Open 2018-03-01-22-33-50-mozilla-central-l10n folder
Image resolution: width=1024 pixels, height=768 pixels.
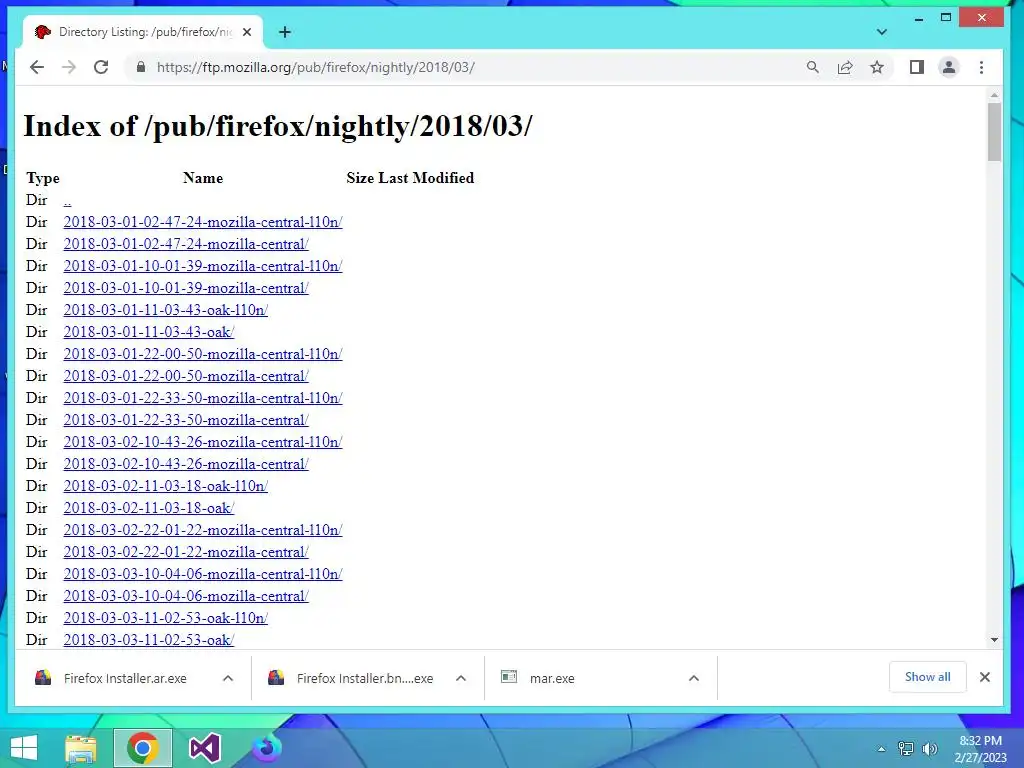[203, 398]
